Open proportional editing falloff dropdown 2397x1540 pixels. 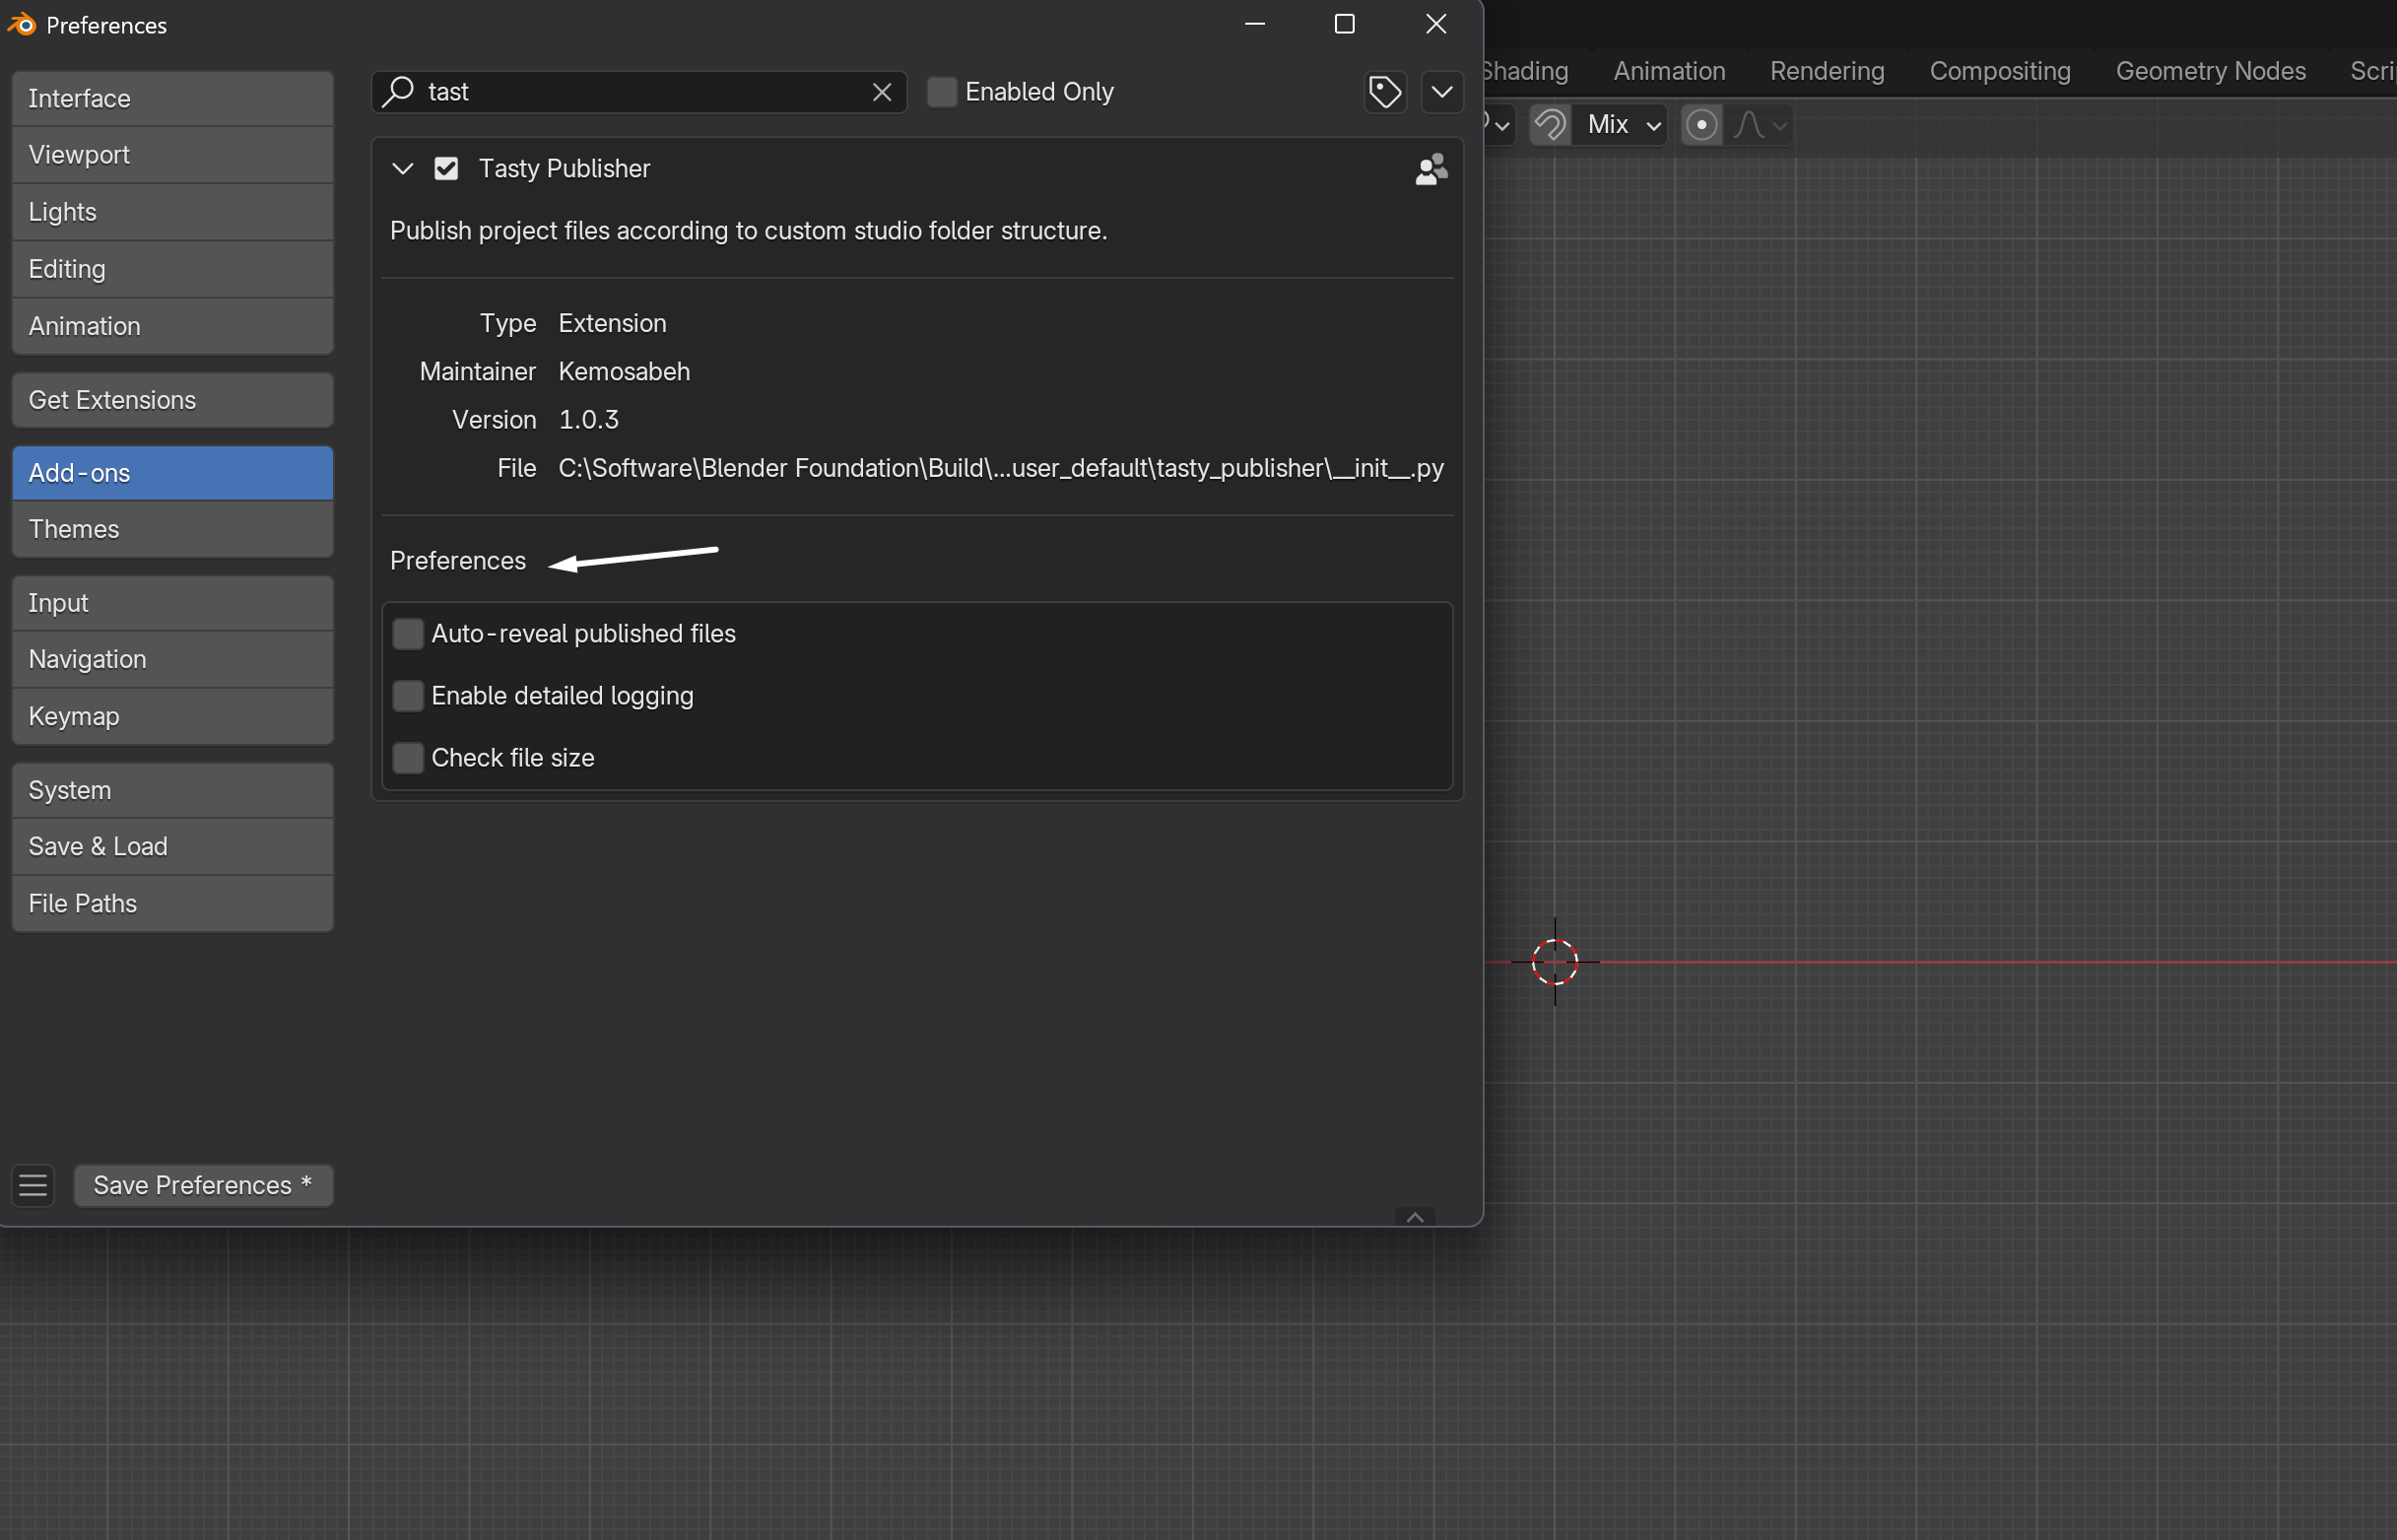click(1759, 125)
